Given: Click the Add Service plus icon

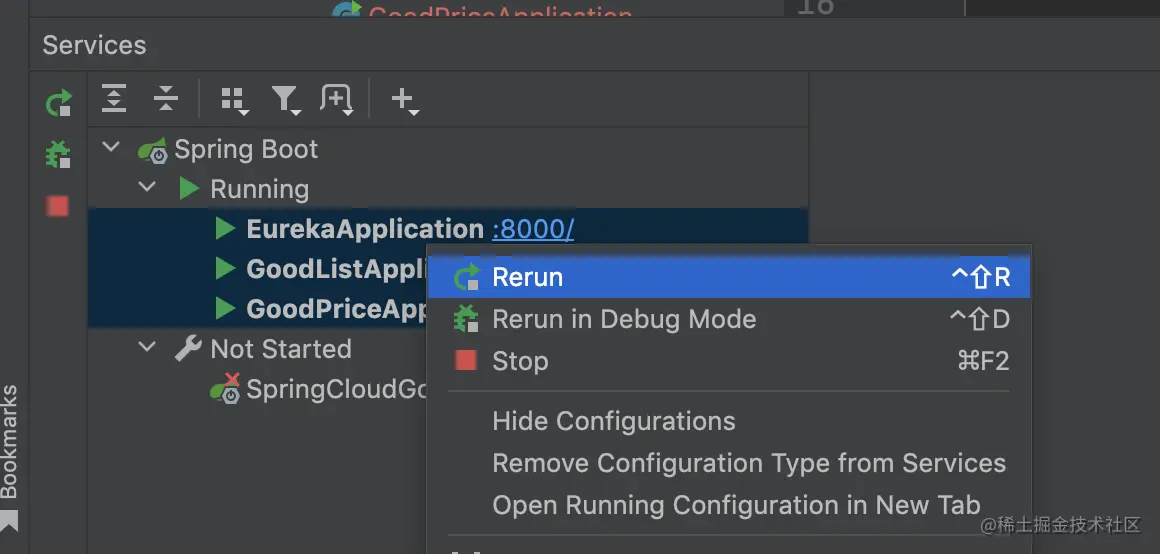Looking at the screenshot, I should pyautogui.click(x=403, y=99).
